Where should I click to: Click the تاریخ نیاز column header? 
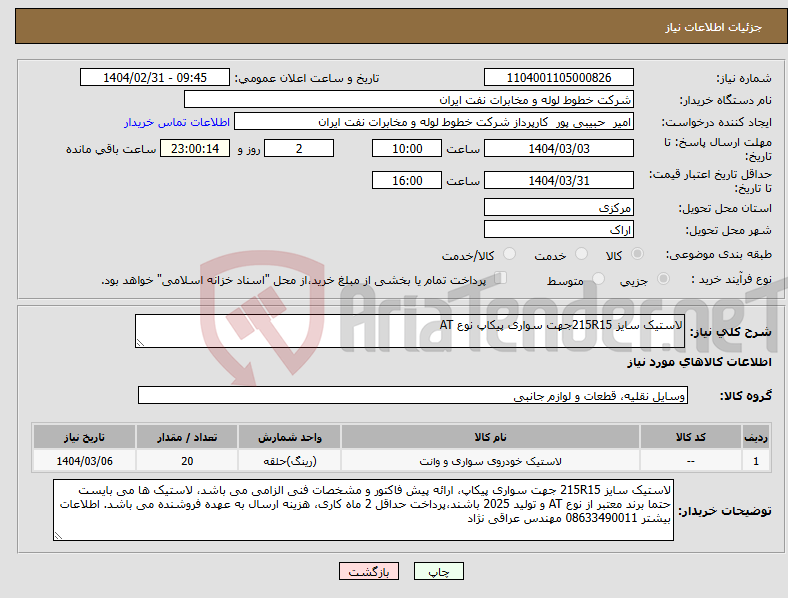click(x=84, y=437)
